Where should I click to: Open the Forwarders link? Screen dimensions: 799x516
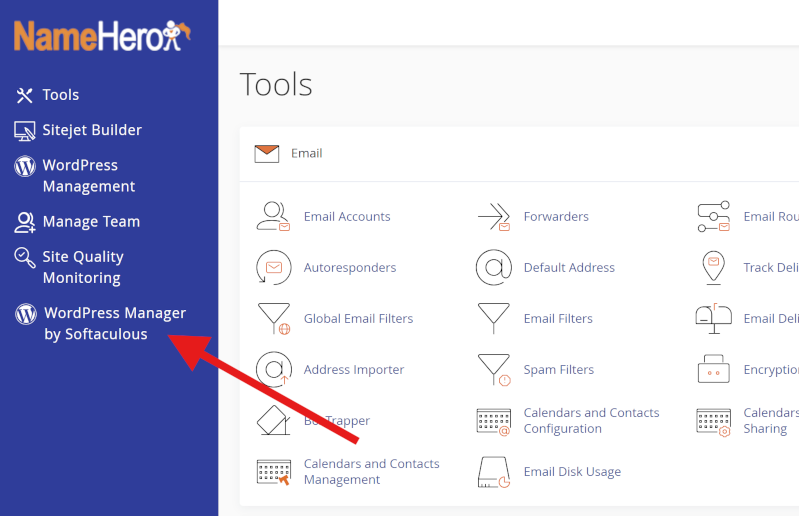tap(556, 216)
